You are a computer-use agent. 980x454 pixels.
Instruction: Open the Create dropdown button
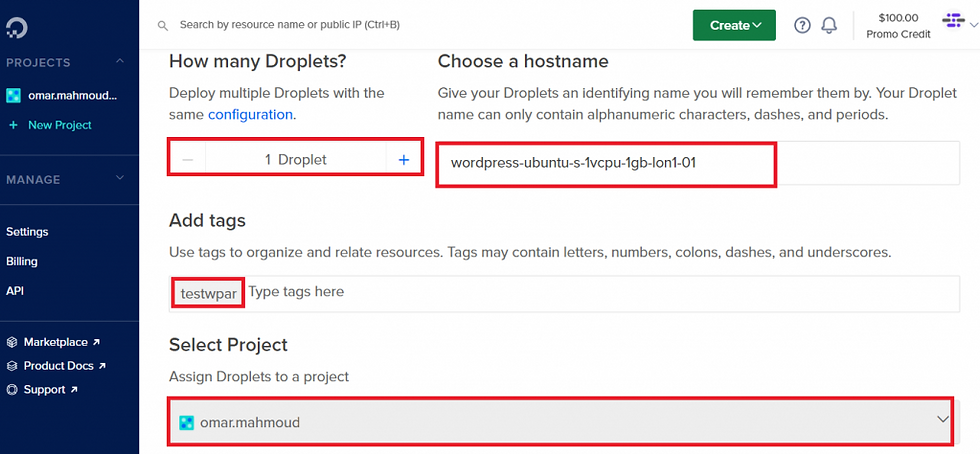click(734, 25)
